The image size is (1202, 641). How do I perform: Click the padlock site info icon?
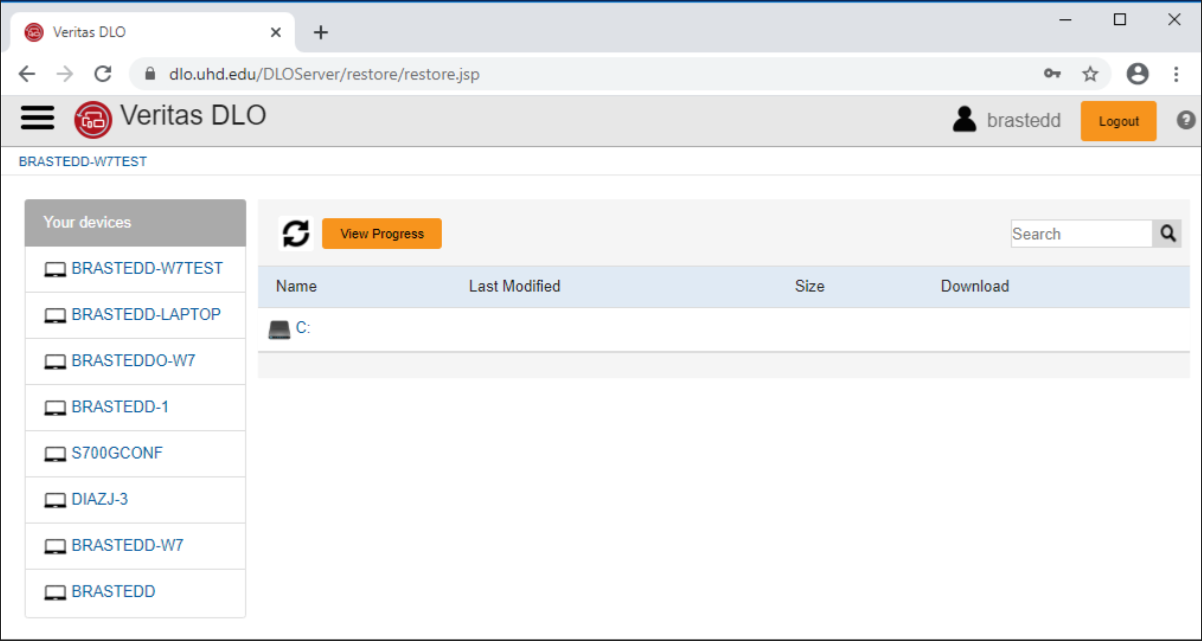tap(151, 74)
